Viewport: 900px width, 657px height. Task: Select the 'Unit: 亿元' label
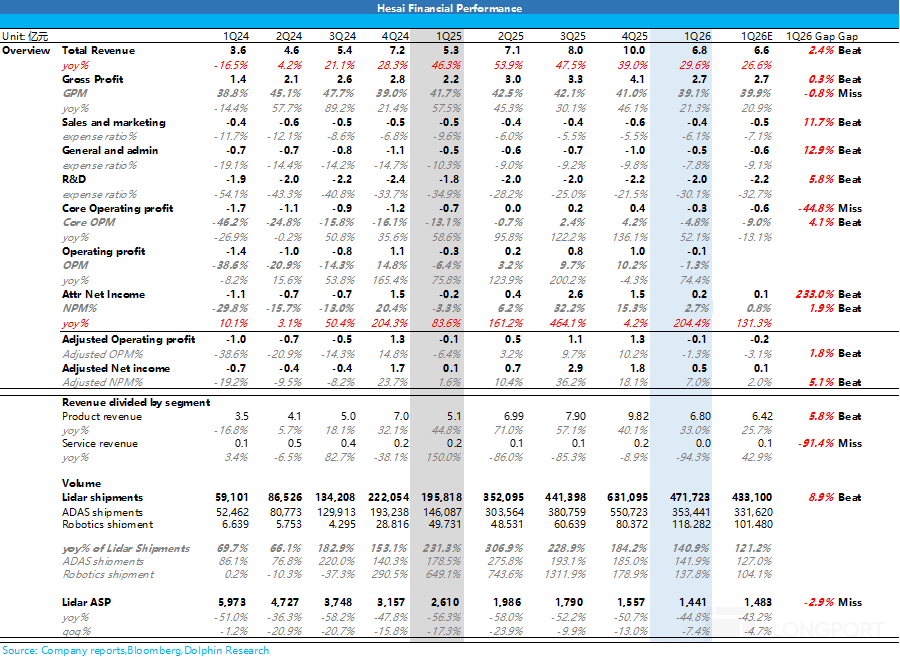(25, 36)
